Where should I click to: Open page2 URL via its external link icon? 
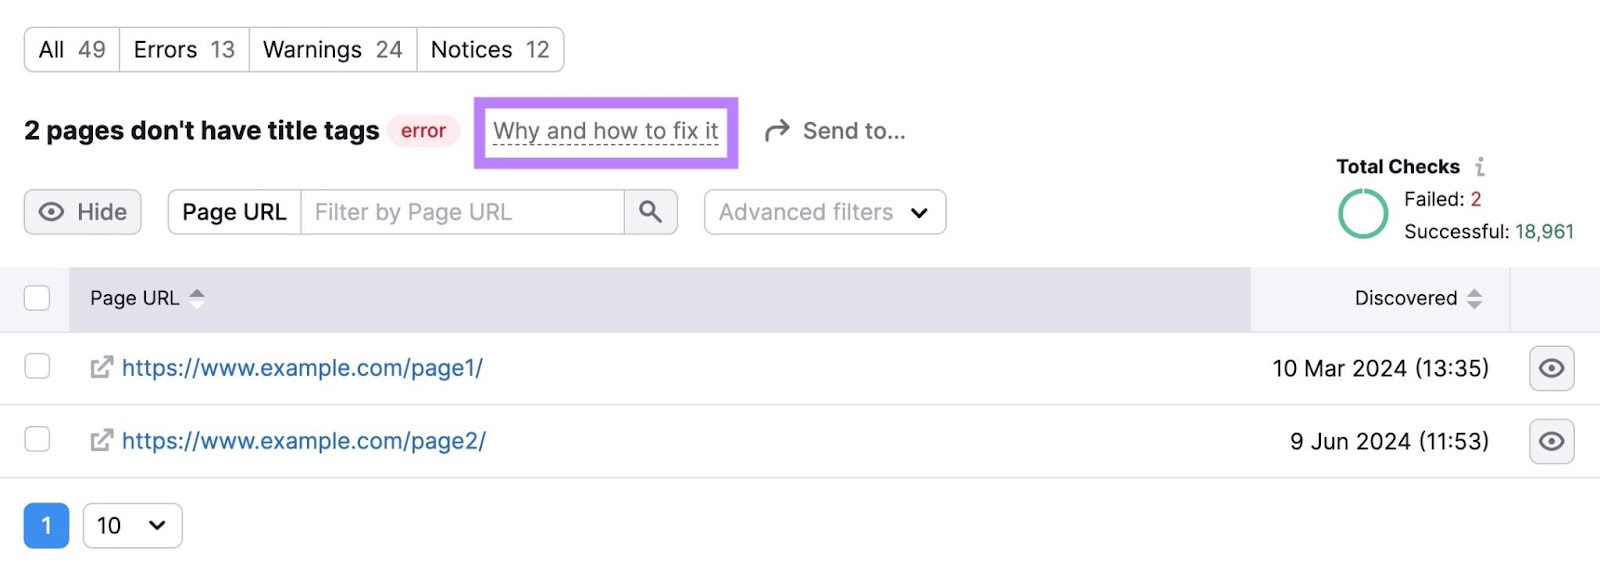click(101, 441)
